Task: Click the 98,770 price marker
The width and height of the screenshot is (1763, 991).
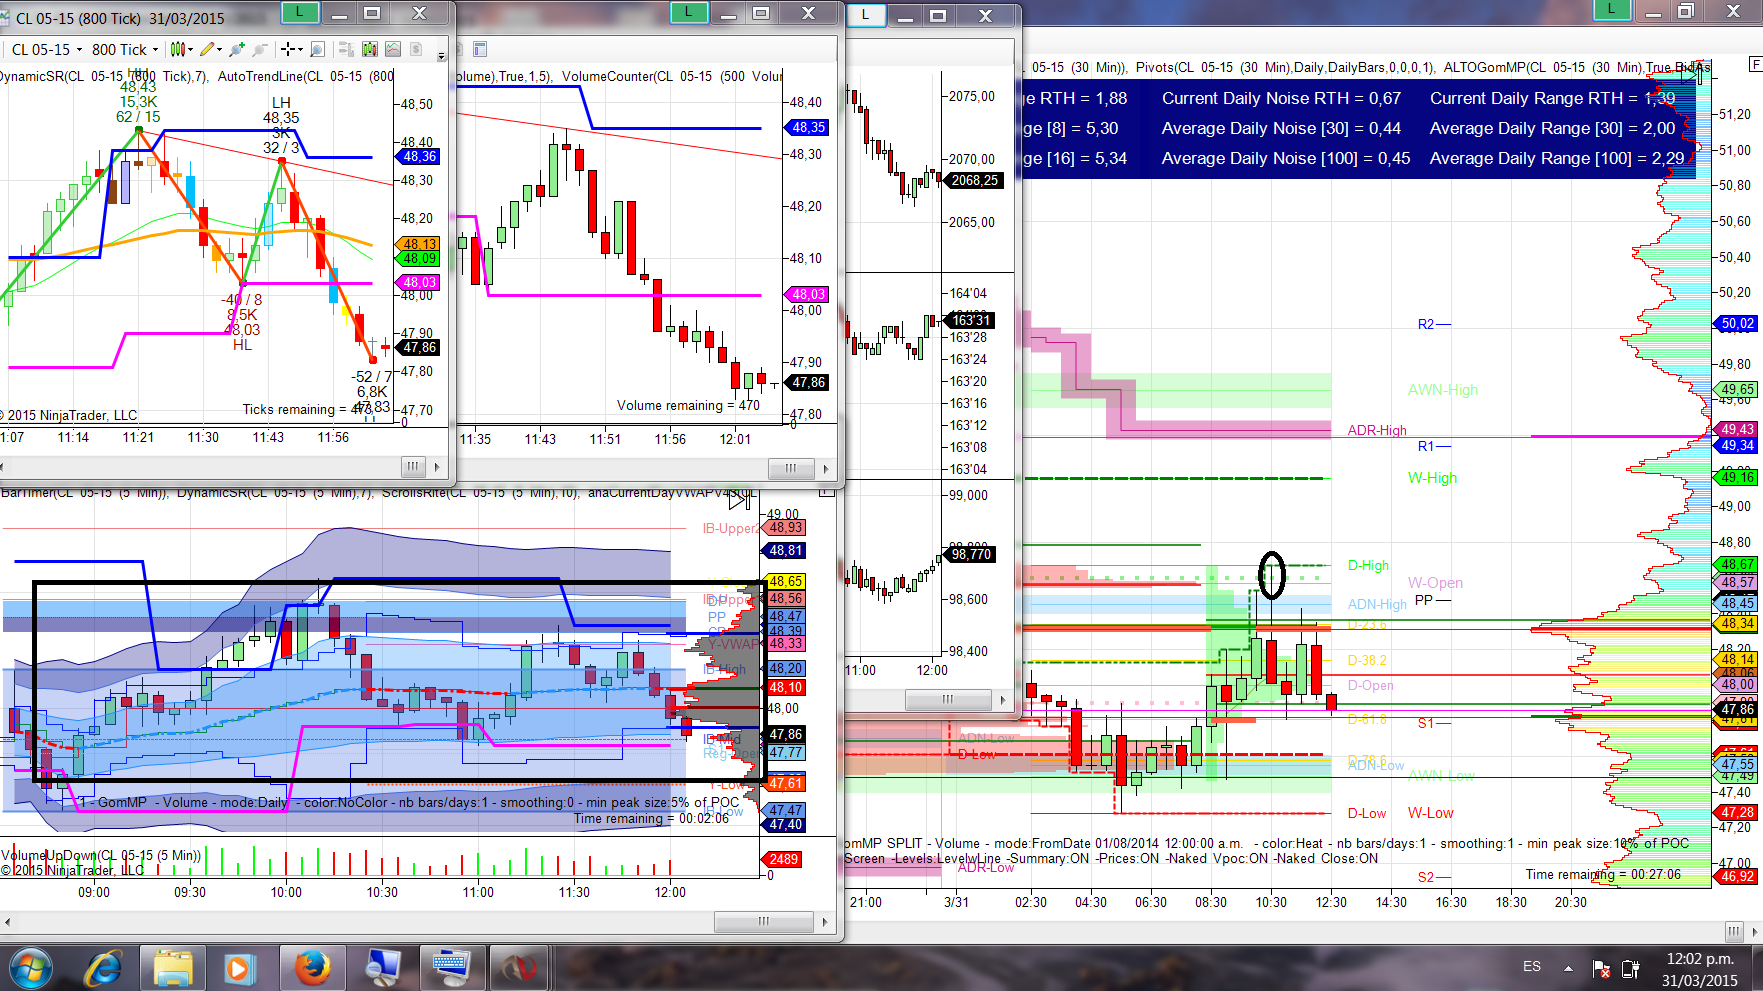Action: tap(971, 555)
